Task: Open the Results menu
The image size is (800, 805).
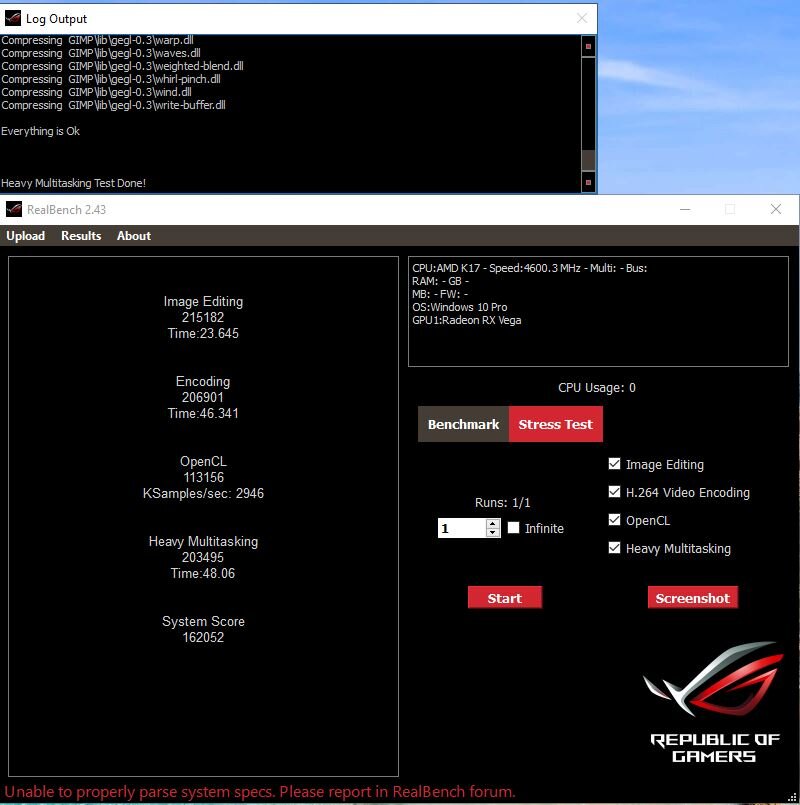Action: (x=81, y=236)
